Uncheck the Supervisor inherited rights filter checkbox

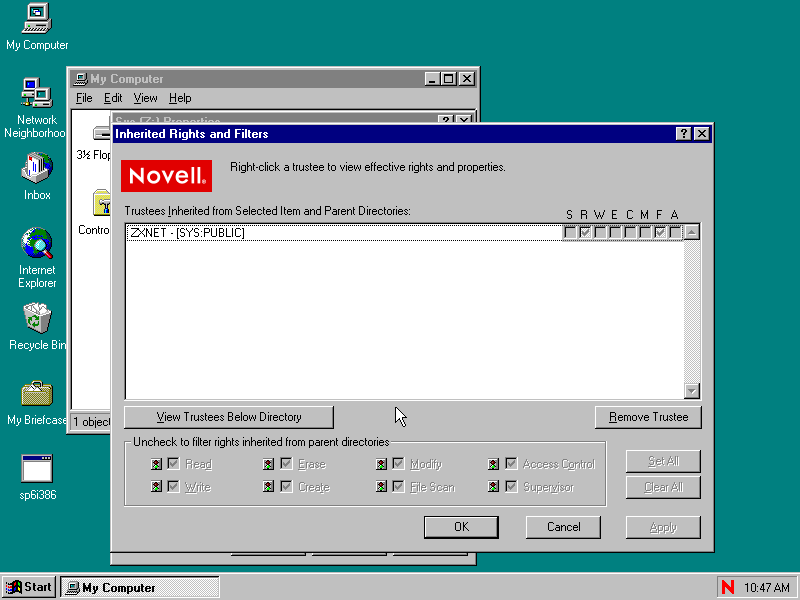click(511, 487)
